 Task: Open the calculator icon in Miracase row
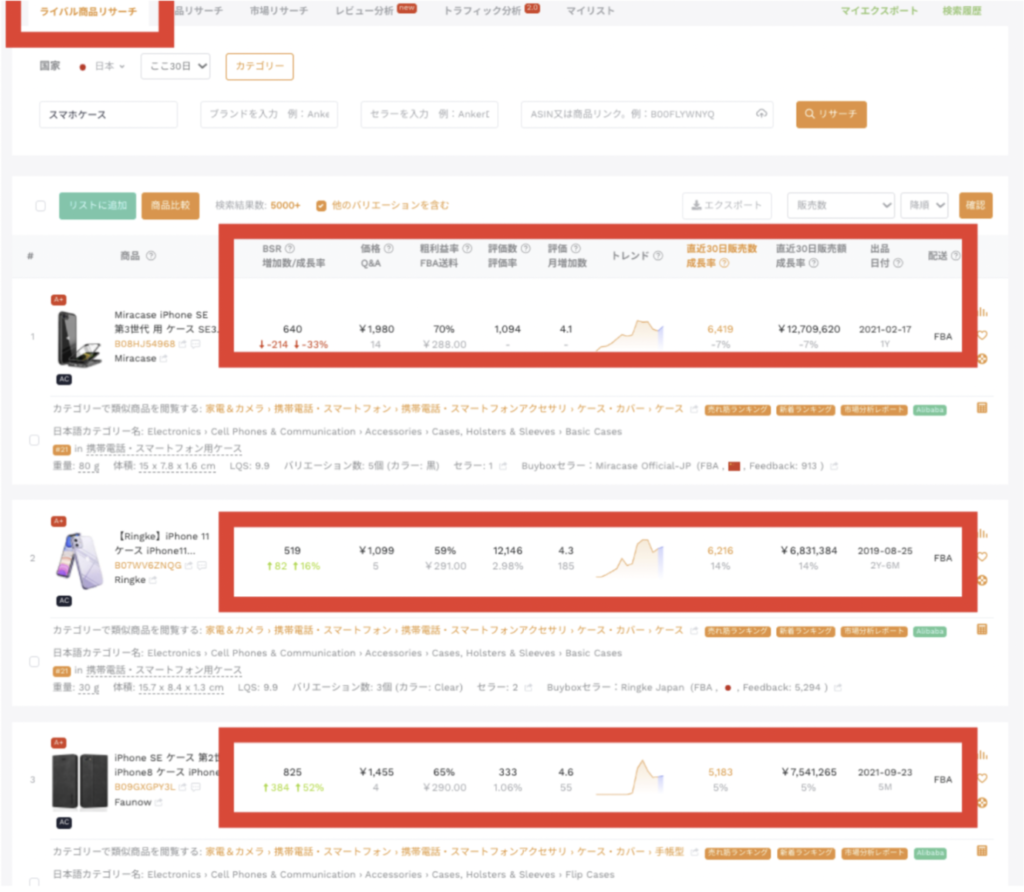(981, 408)
